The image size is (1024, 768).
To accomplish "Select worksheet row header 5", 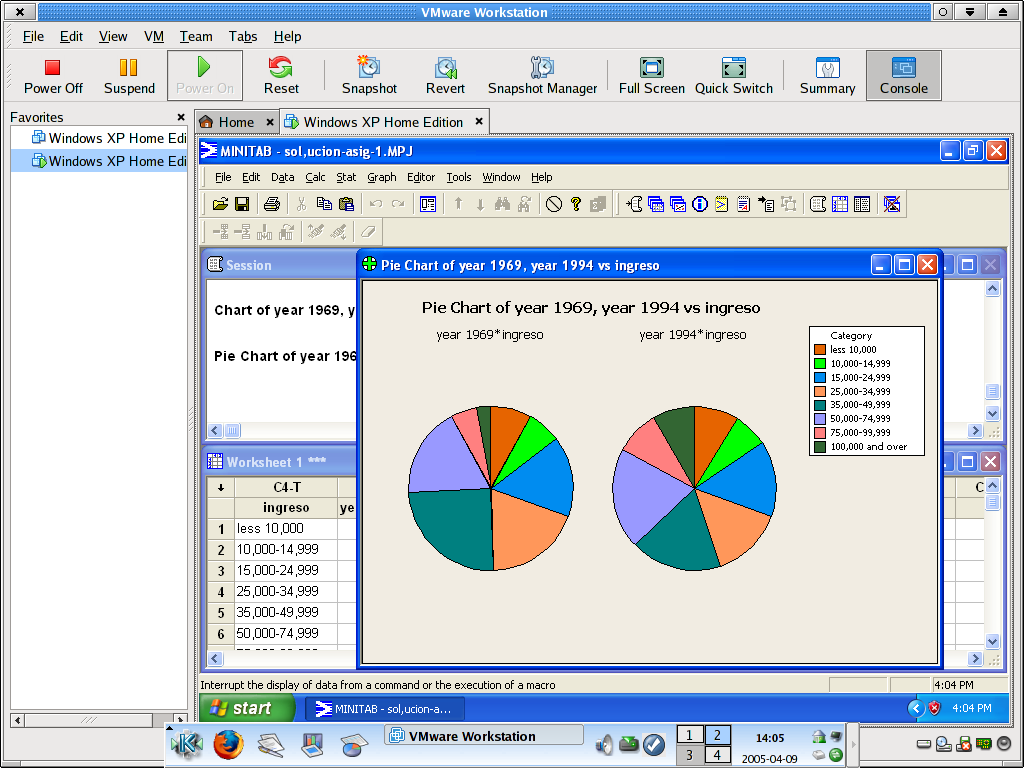I will [221, 613].
